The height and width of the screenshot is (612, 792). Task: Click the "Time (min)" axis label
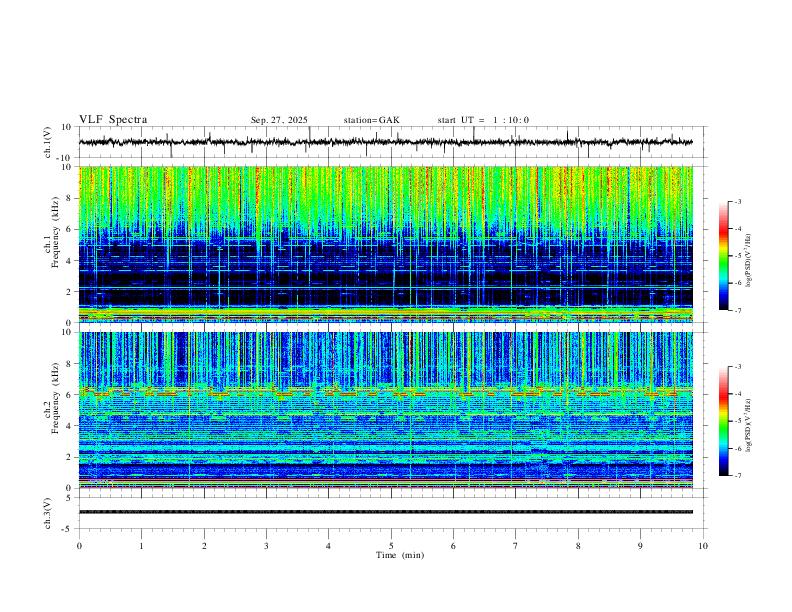coord(400,555)
